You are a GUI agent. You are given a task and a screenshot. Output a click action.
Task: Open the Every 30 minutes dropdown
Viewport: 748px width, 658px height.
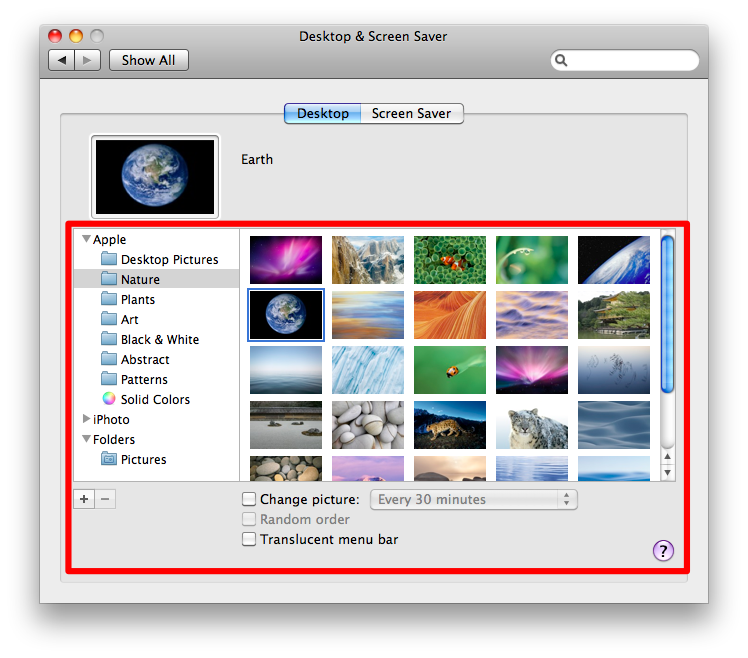[473, 499]
